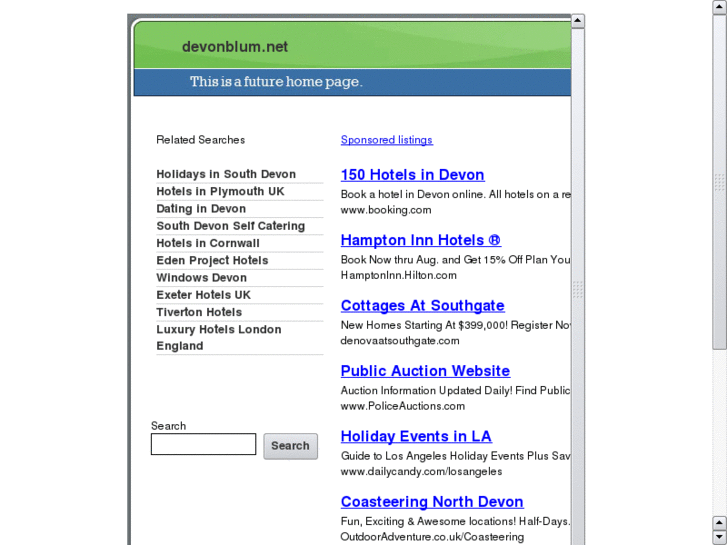Click the www.PoliceAuctions.com URL text
This screenshot has width=727, height=545.
coord(402,406)
